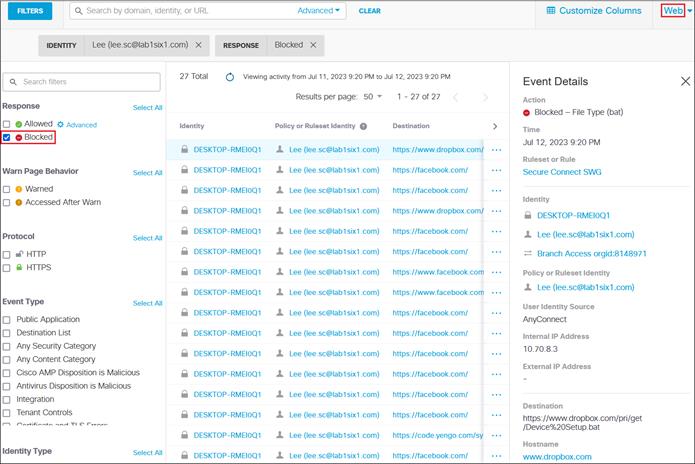Click the red Blocked action icon in Event Details
The image size is (695, 464).
tap(527, 113)
